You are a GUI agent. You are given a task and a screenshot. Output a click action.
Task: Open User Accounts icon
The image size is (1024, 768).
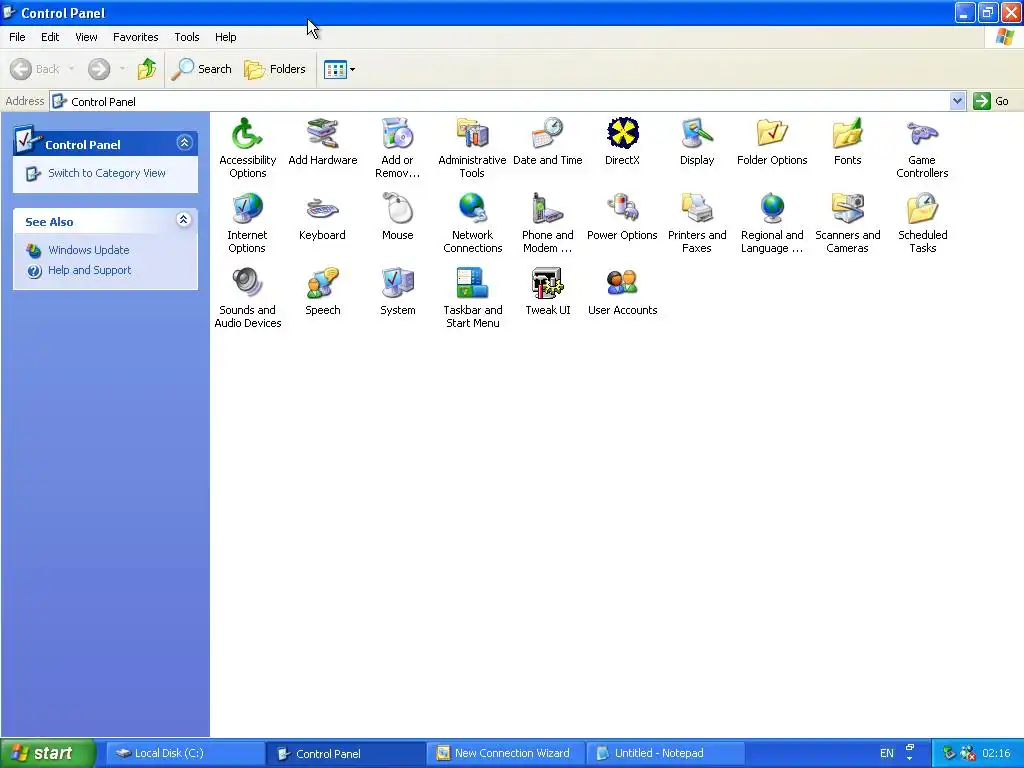tap(622, 292)
